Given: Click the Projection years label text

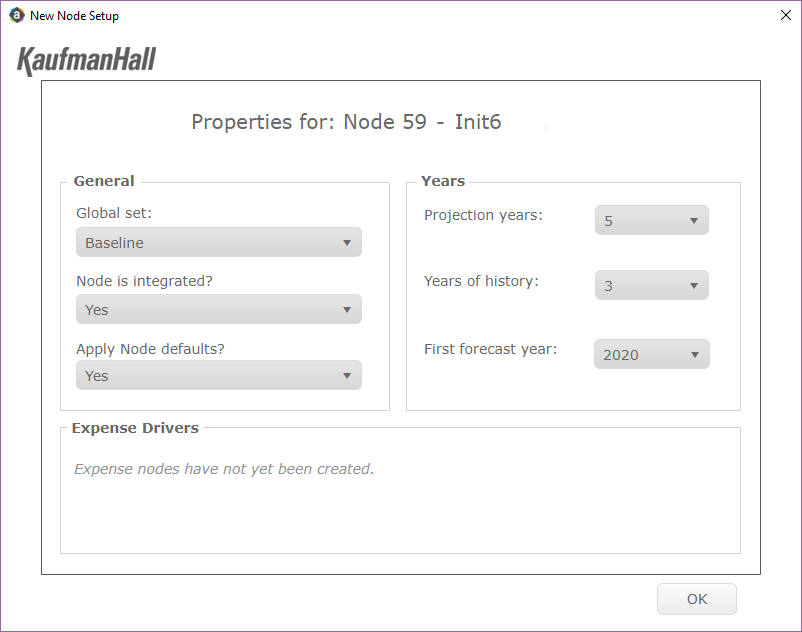Looking at the screenshot, I should click(483, 215).
